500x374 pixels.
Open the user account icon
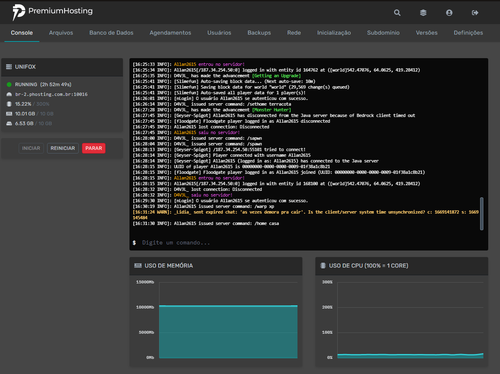449,13
